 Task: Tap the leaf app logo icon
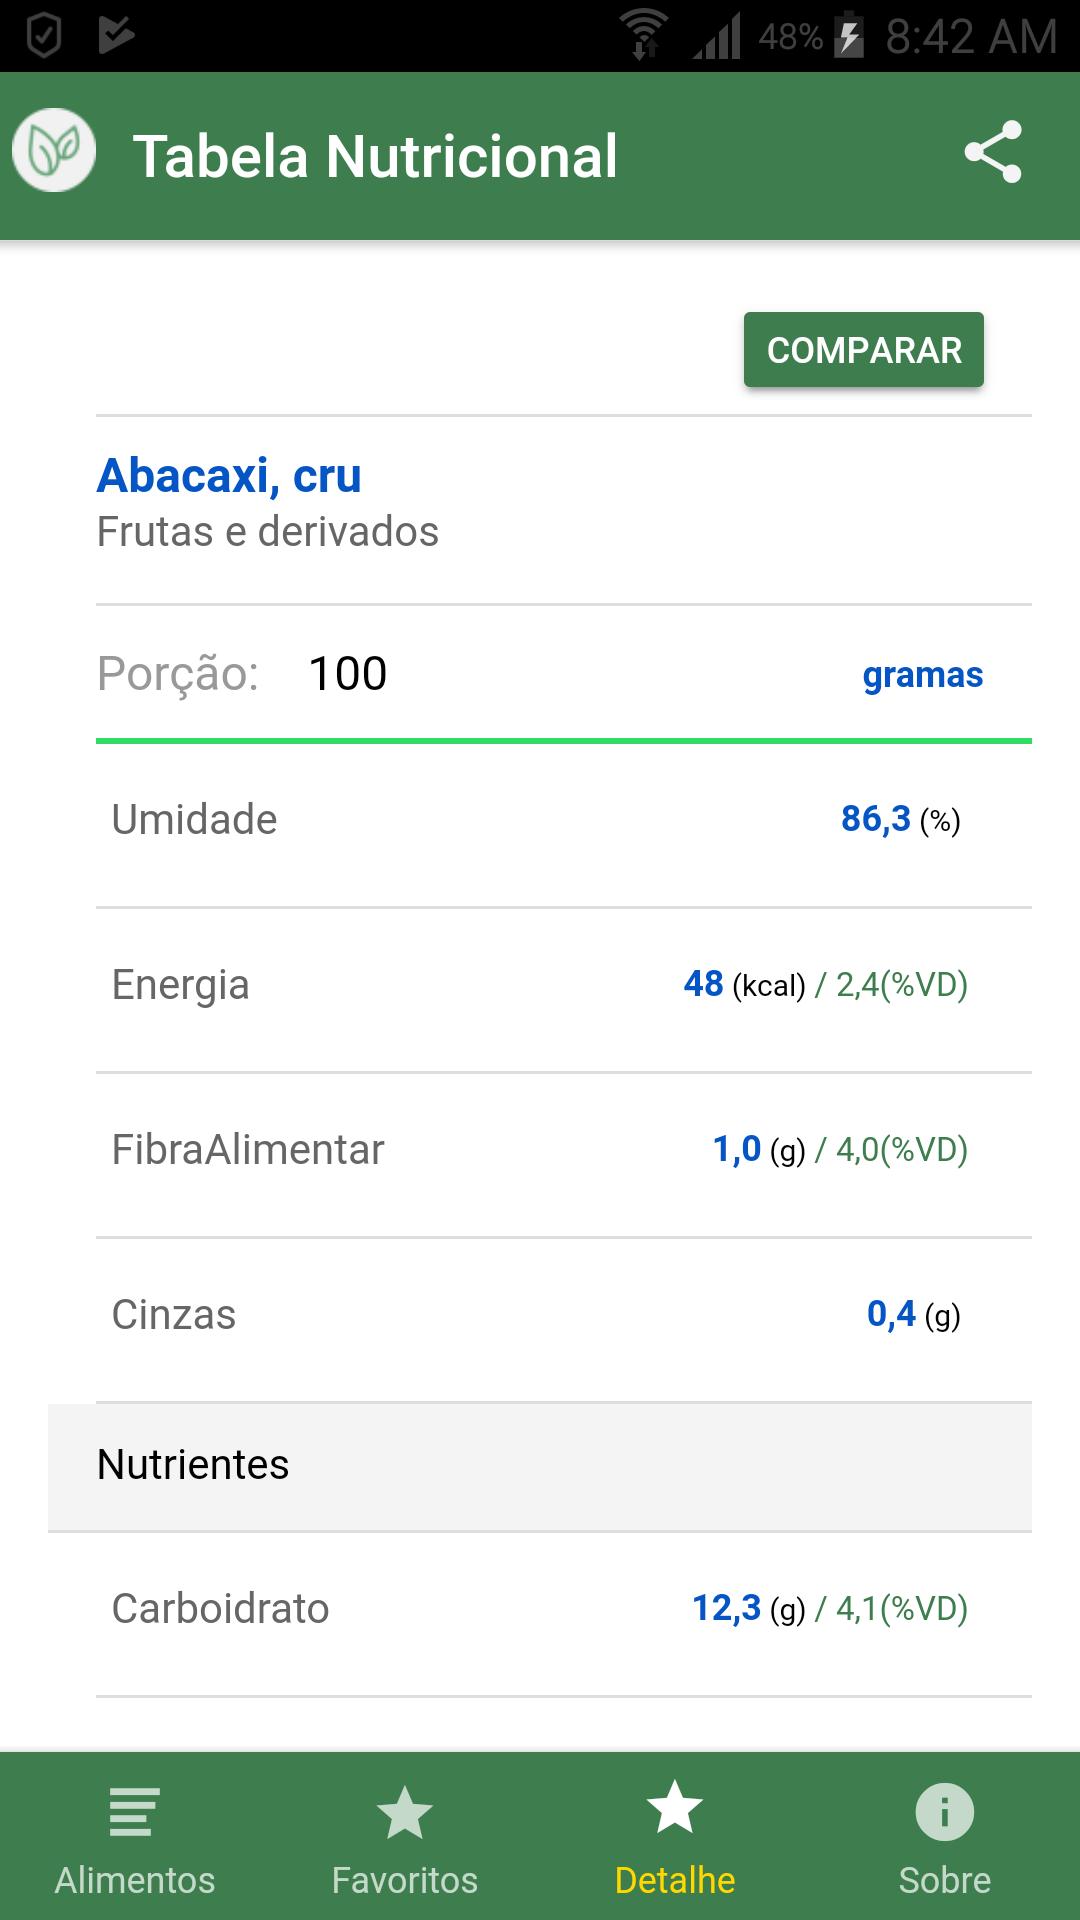(54, 151)
